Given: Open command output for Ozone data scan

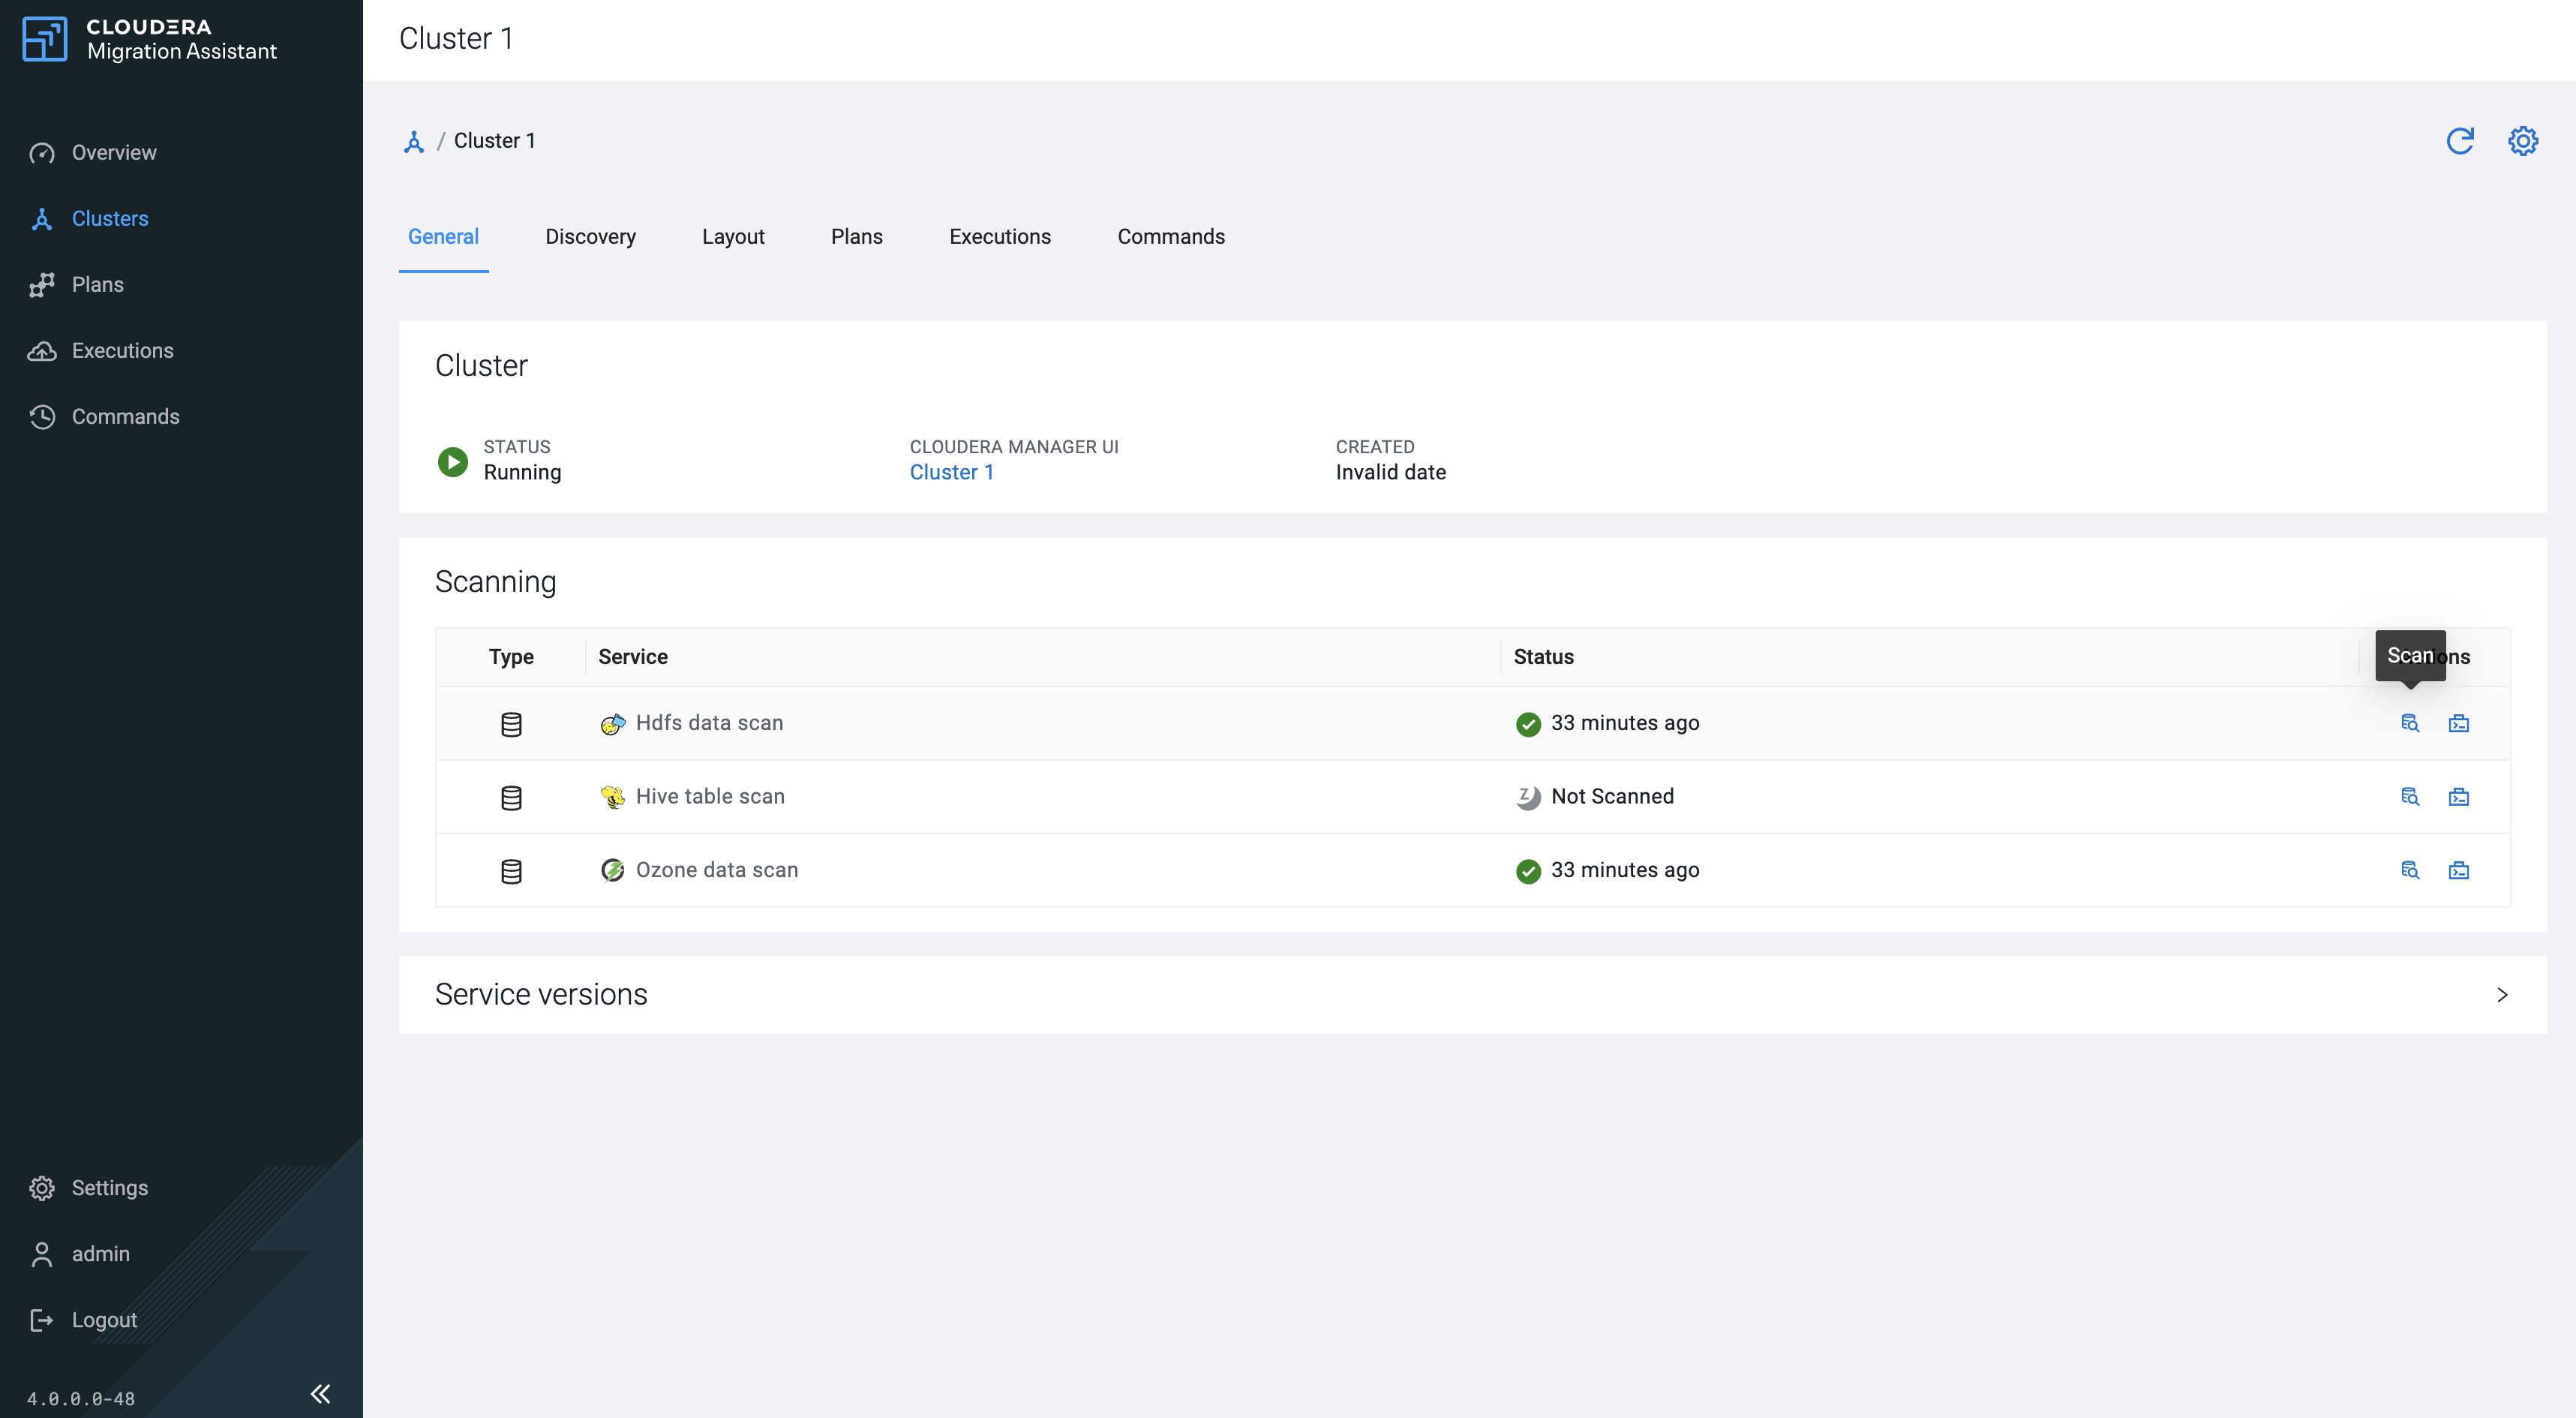Looking at the screenshot, I should tap(2459, 871).
